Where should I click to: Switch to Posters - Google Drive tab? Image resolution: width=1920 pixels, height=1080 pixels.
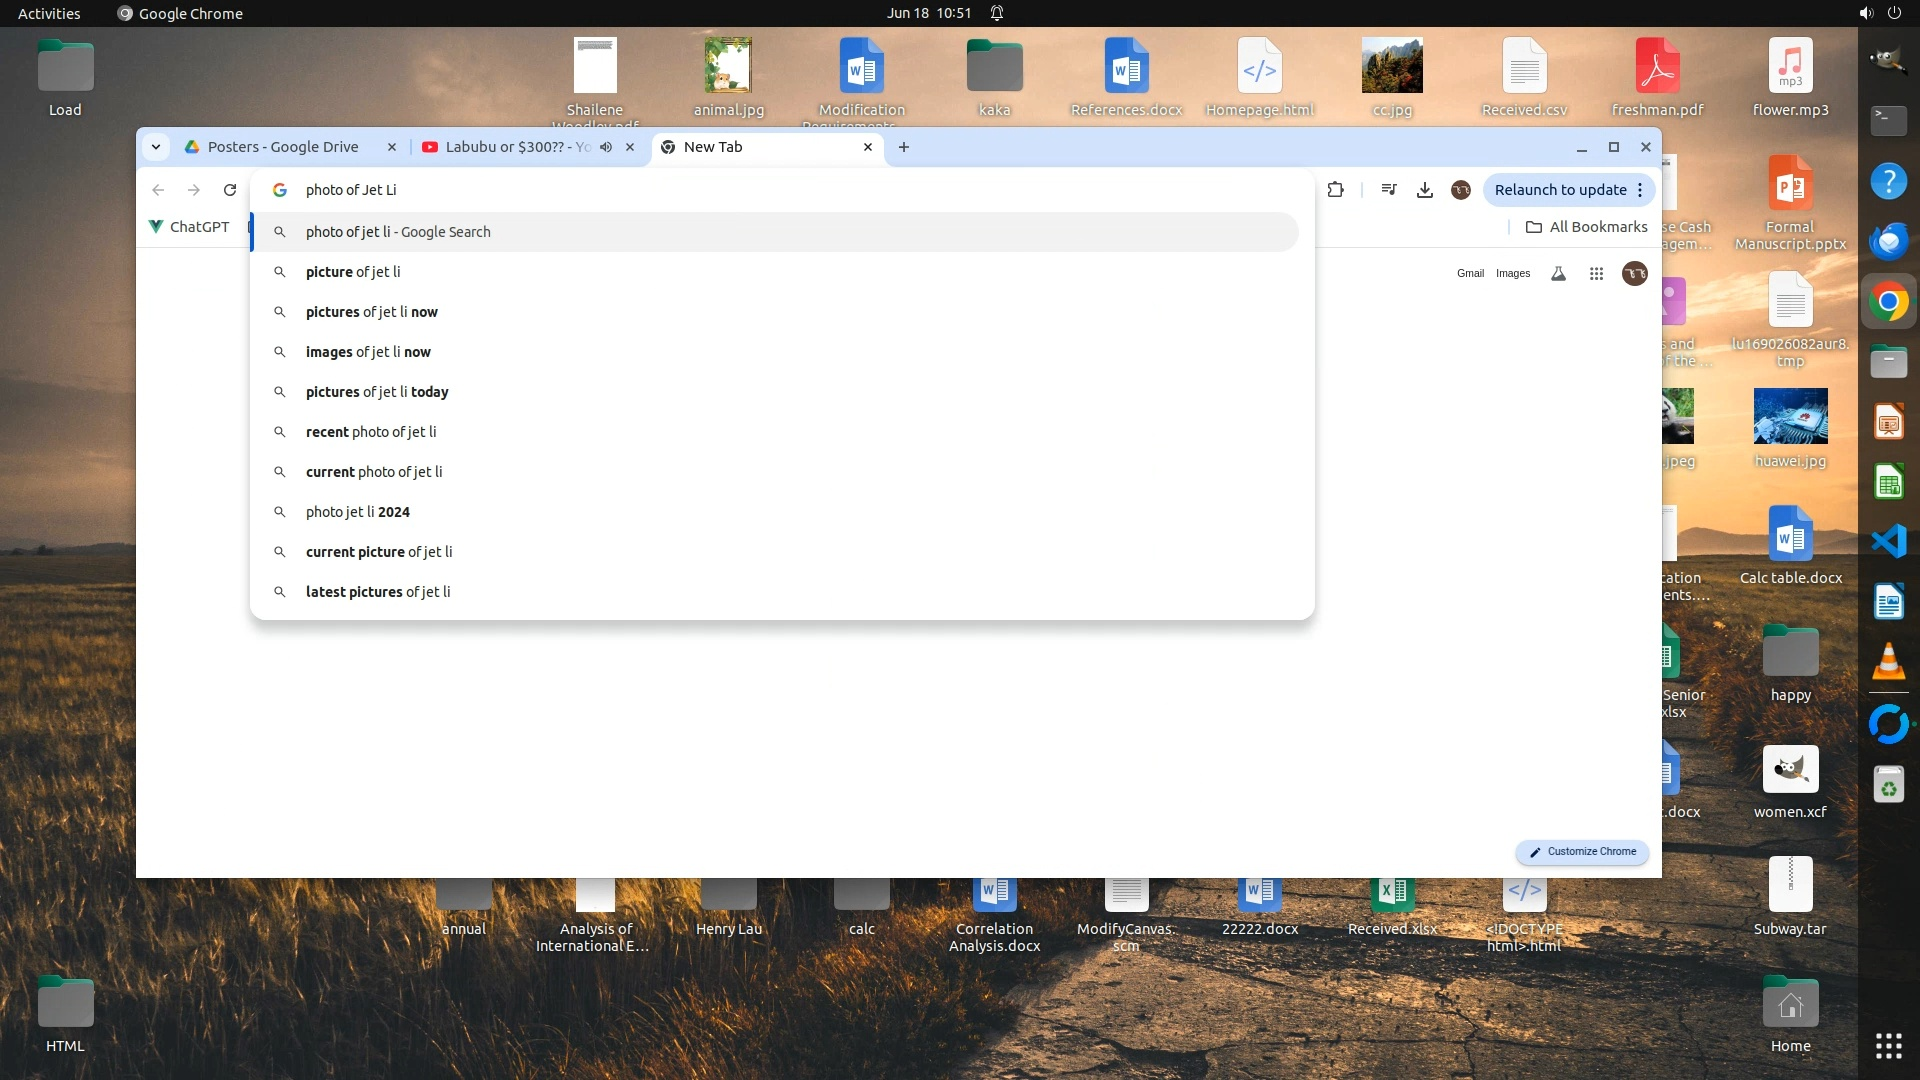click(283, 147)
